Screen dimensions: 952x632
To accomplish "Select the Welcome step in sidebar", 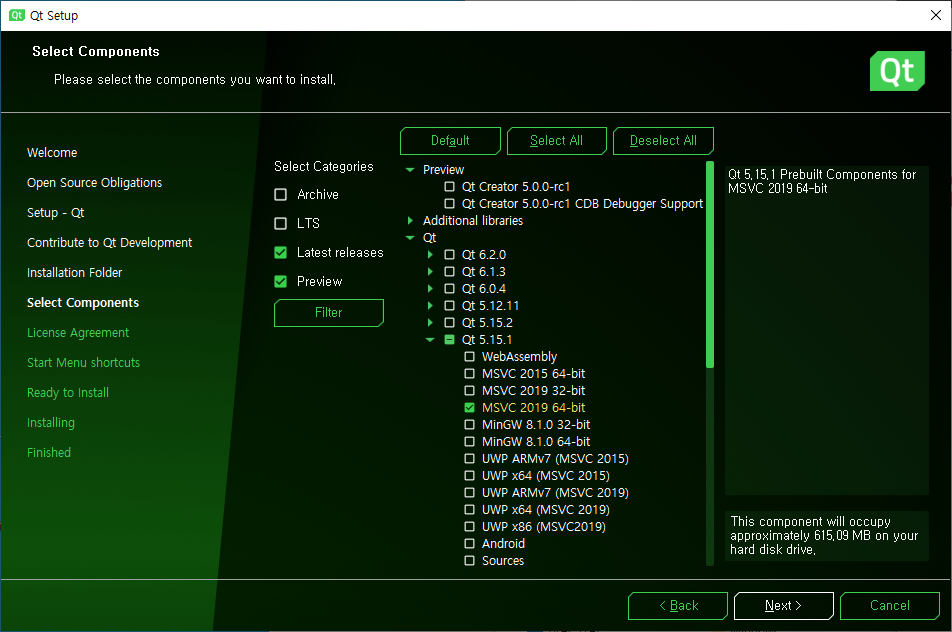I will tap(52, 153).
